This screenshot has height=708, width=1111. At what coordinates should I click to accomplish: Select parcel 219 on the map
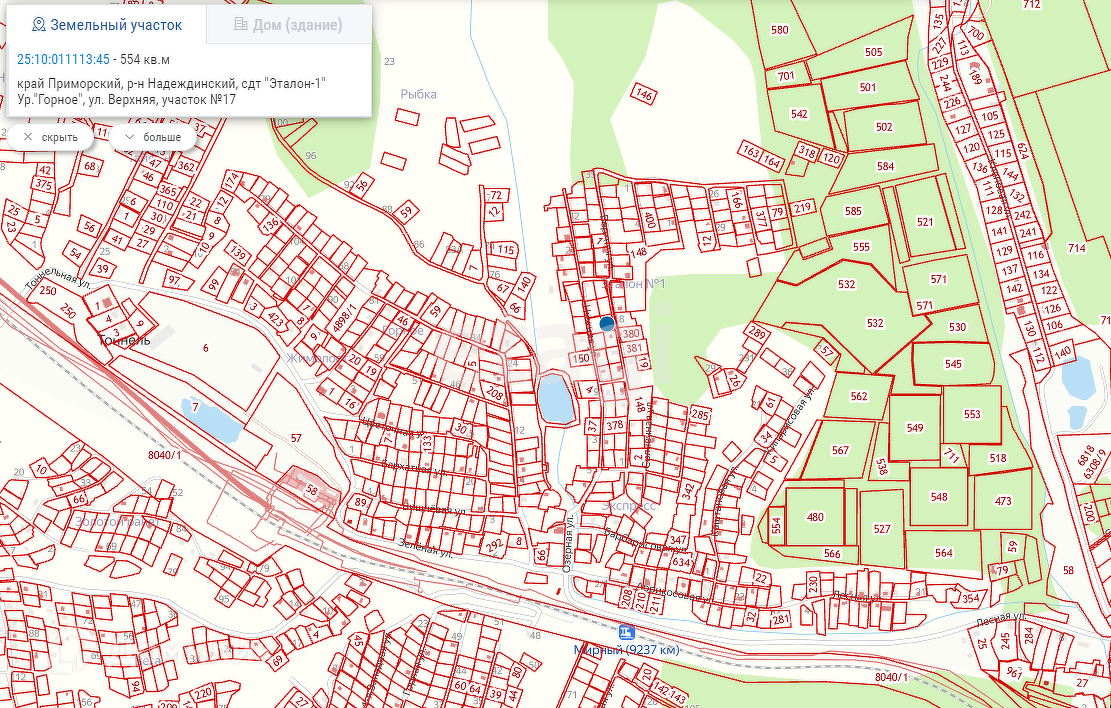[801, 208]
